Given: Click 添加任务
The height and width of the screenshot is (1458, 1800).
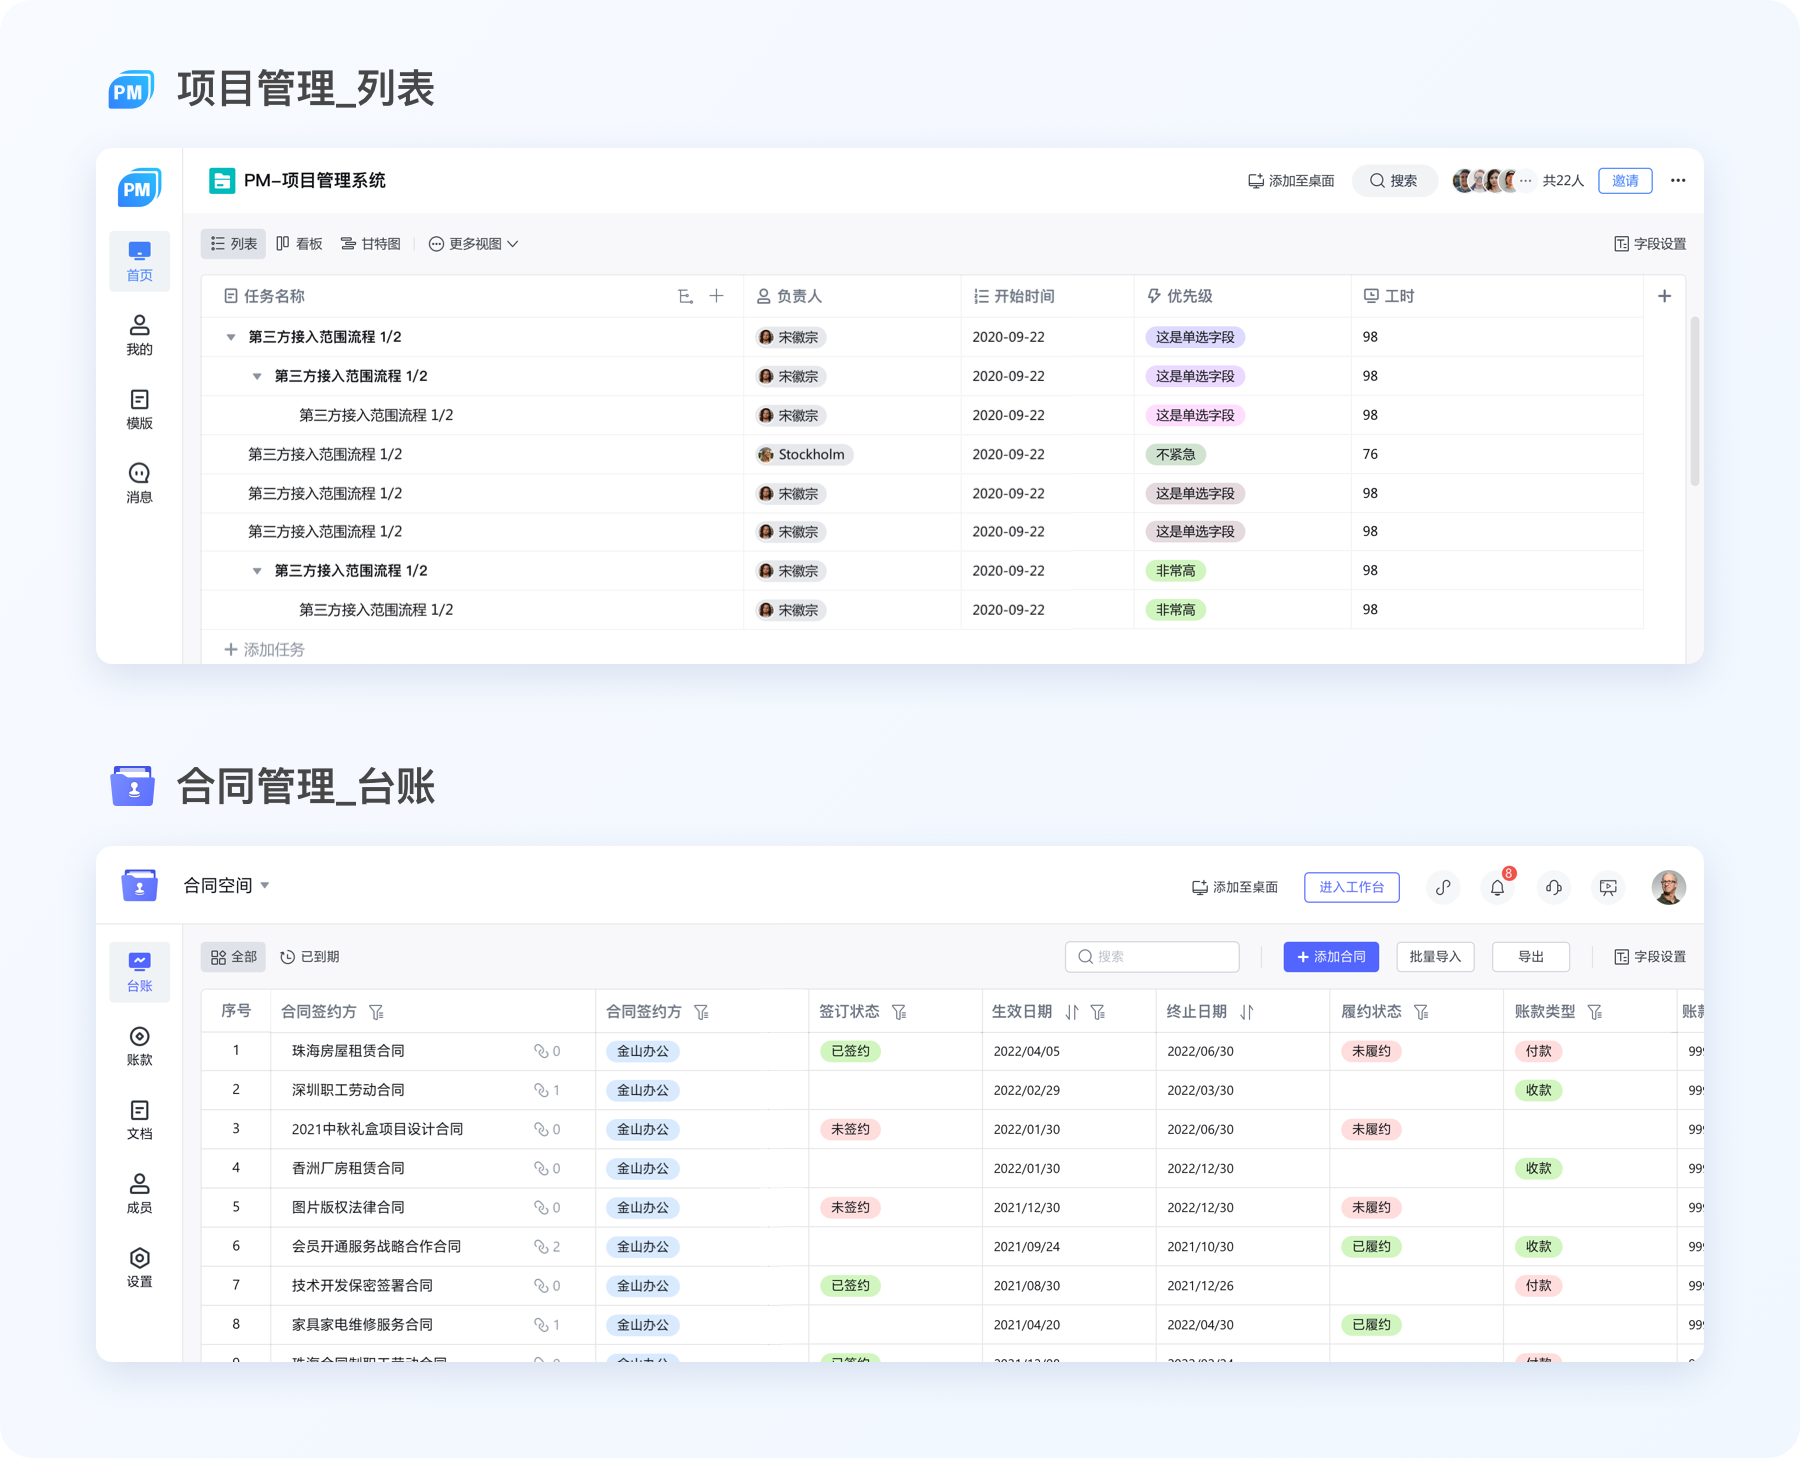Looking at the screenshot, I should tap(264, 650).
